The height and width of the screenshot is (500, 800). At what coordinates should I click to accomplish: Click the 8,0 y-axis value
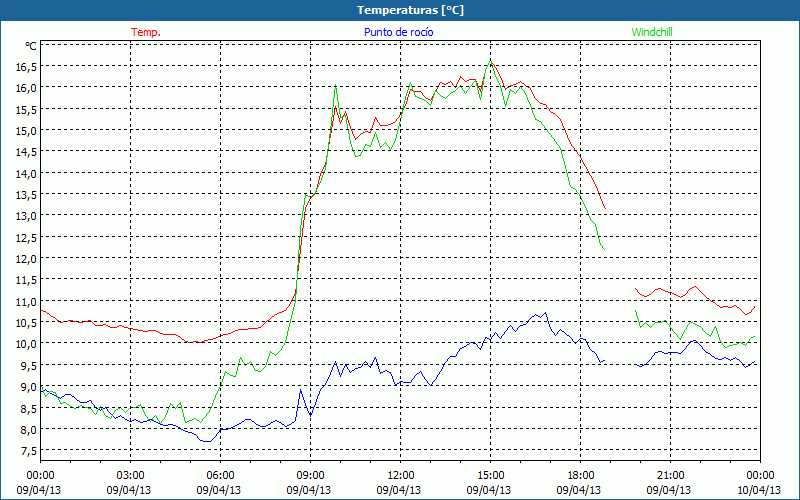[x=30, y=429]
